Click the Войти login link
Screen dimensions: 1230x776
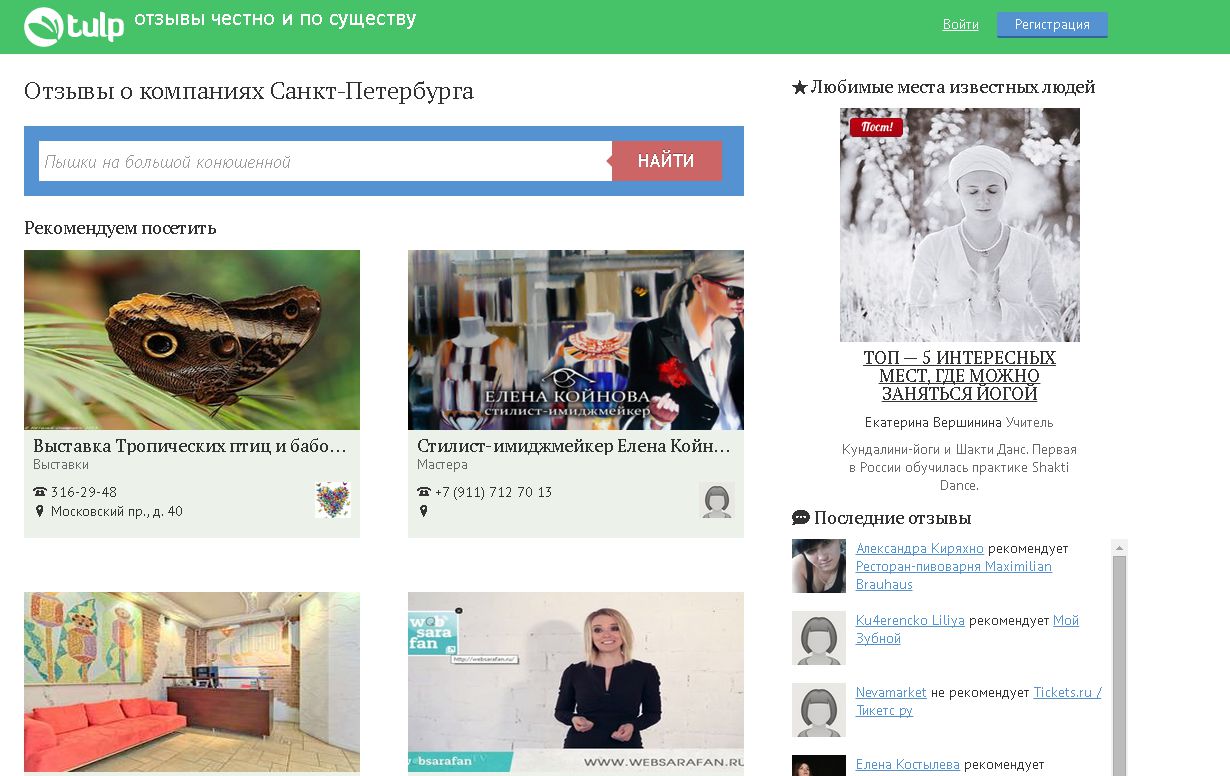coord(960,25)
